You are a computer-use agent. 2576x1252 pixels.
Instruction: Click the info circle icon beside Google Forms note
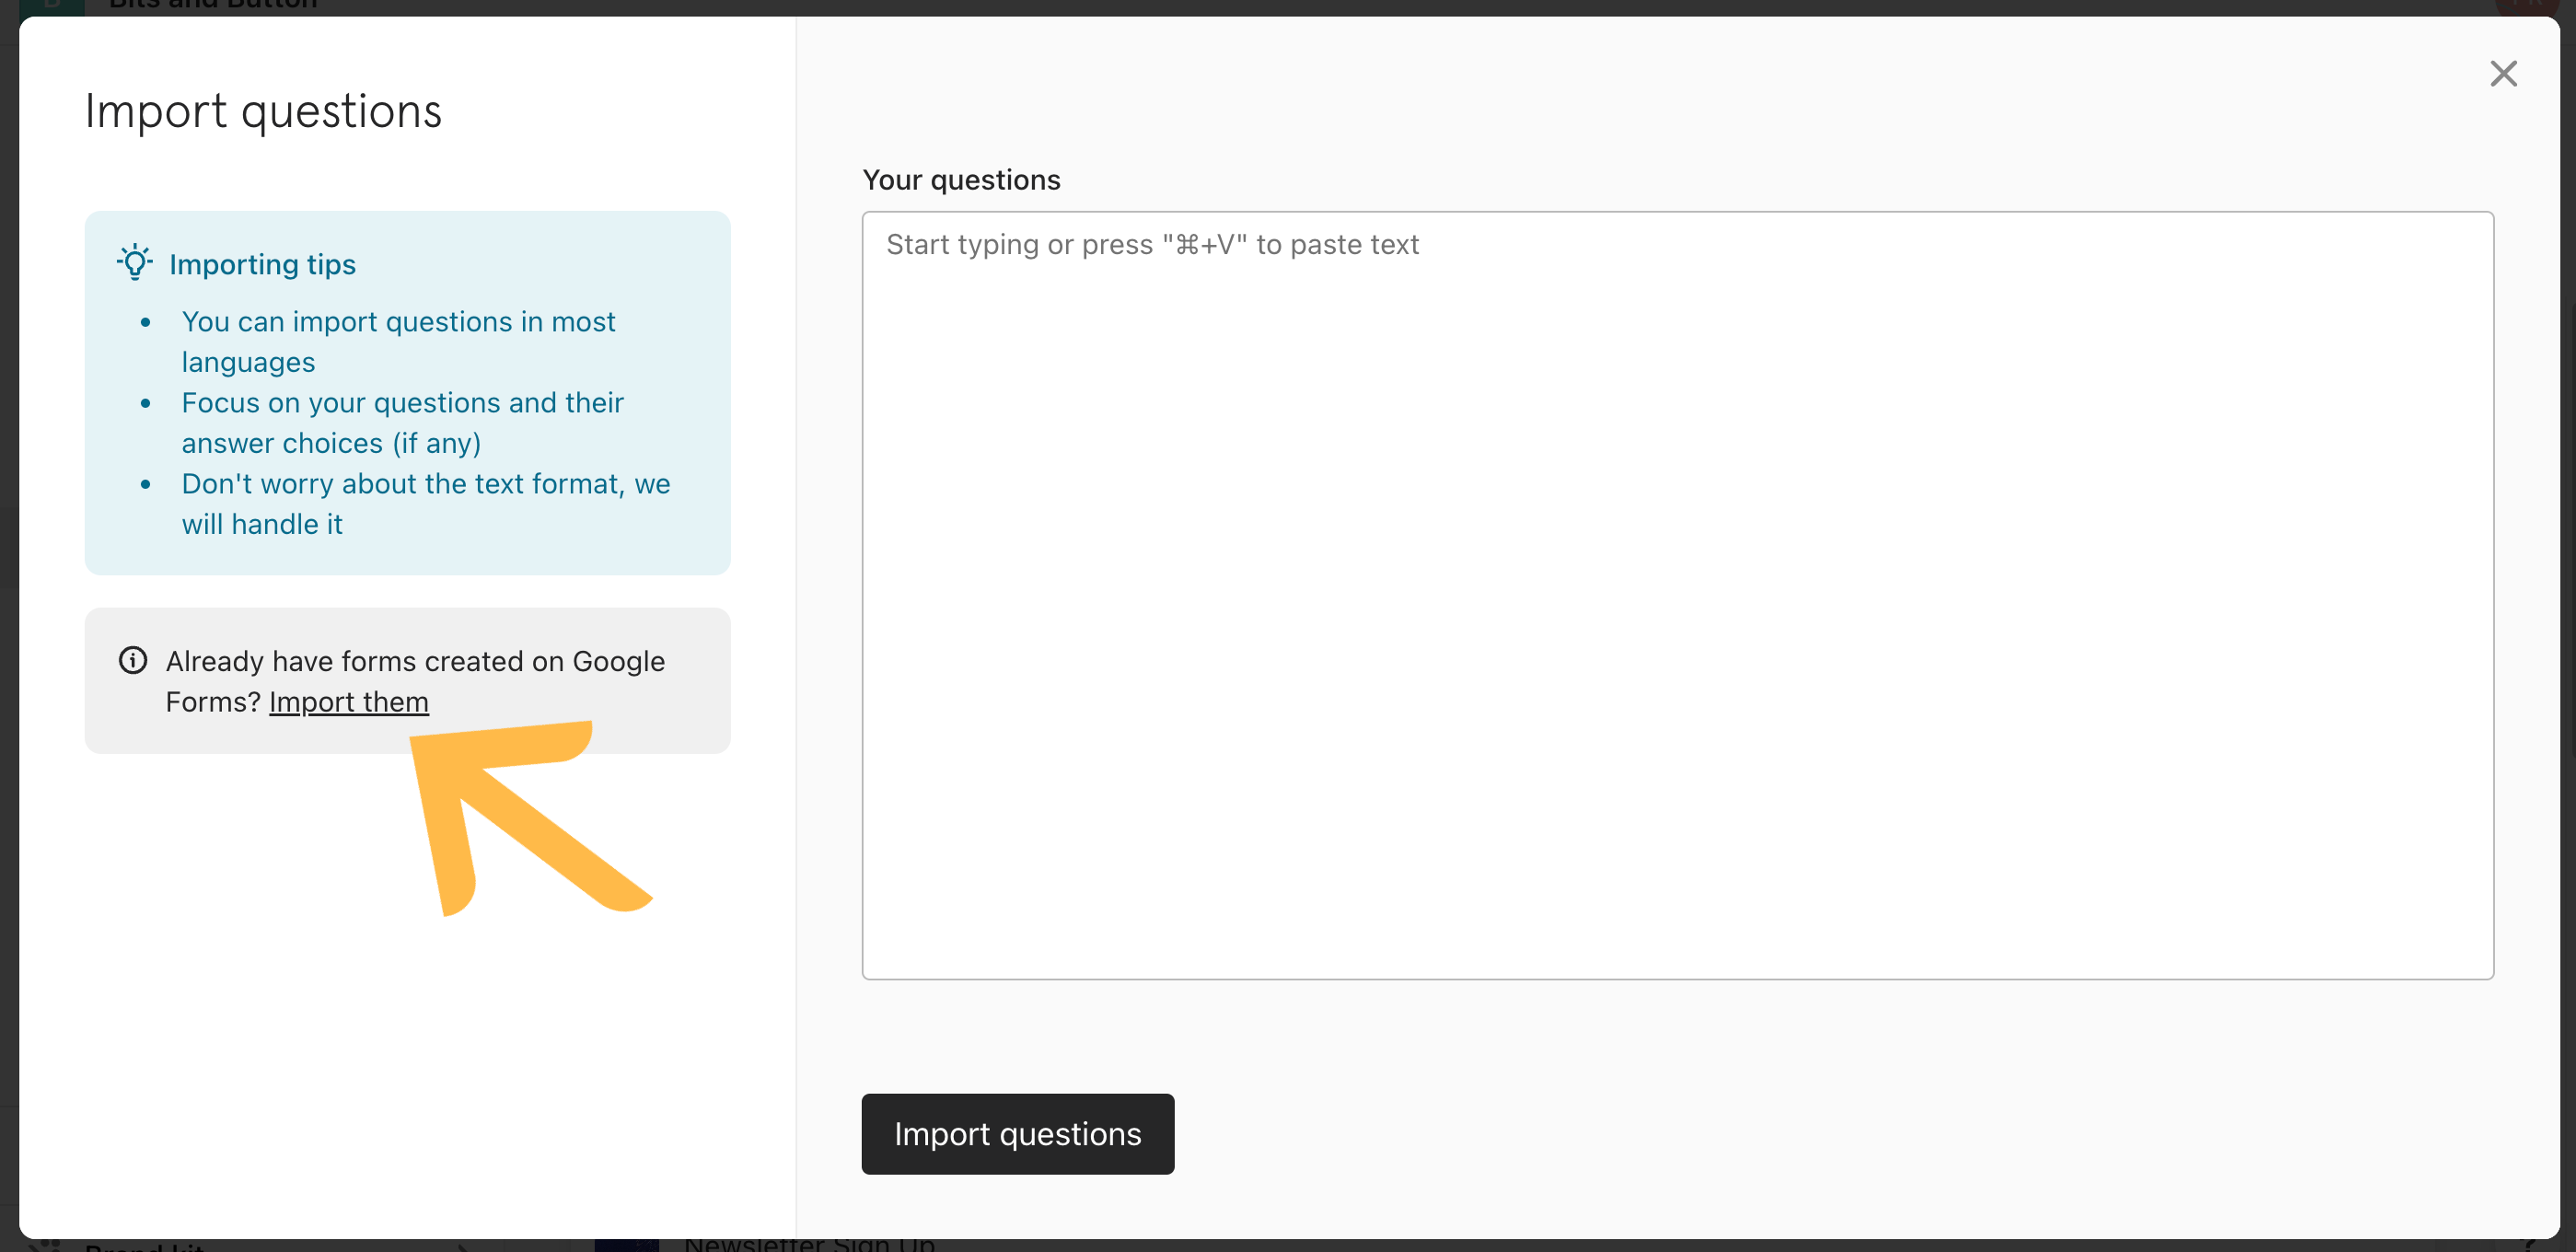tap(133, 660)
